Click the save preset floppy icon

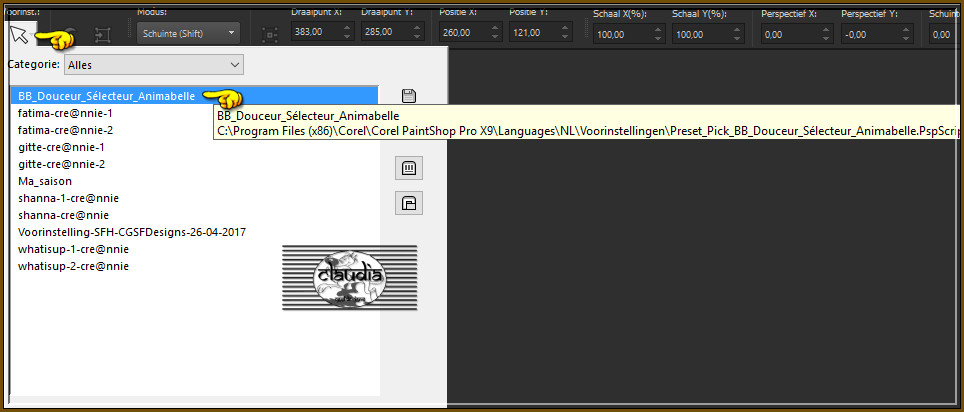click(409, 95)
